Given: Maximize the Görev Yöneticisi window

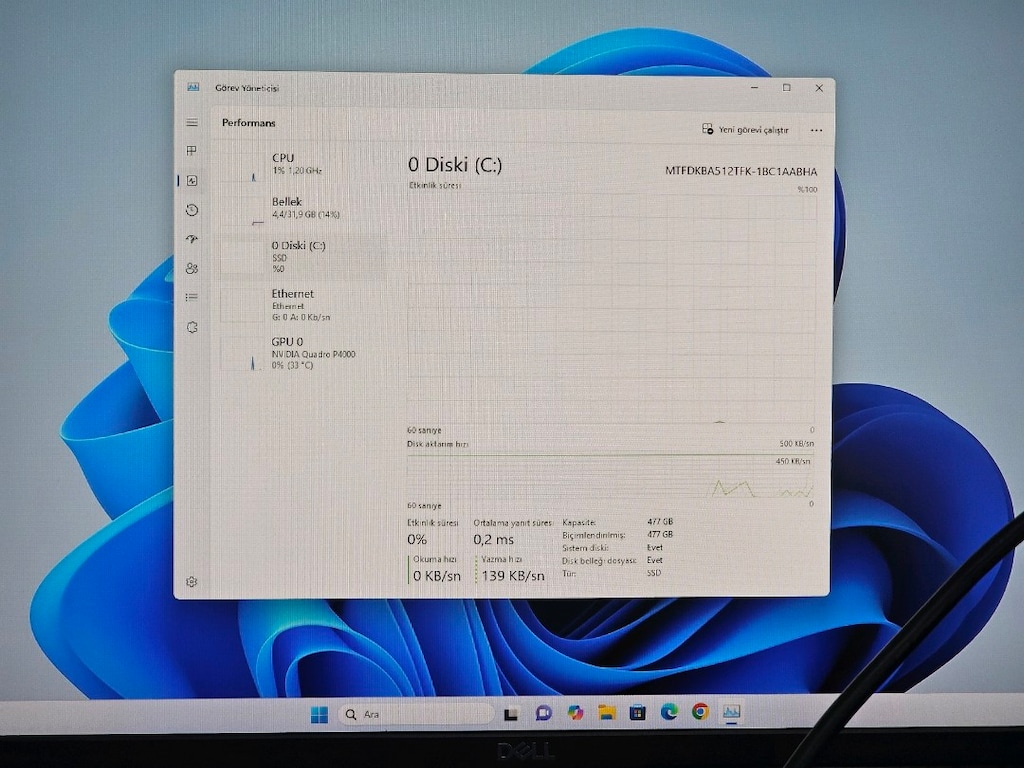Looking at the screenshot, I should click(787, 88).
